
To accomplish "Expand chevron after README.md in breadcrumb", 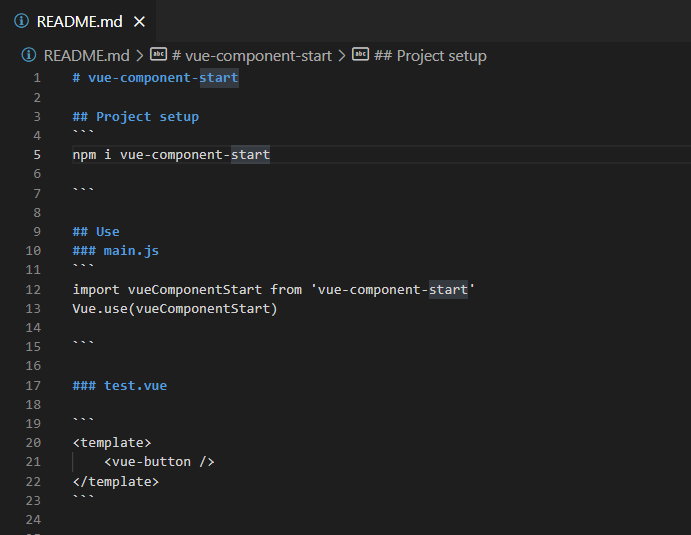I will click(140, 56).
